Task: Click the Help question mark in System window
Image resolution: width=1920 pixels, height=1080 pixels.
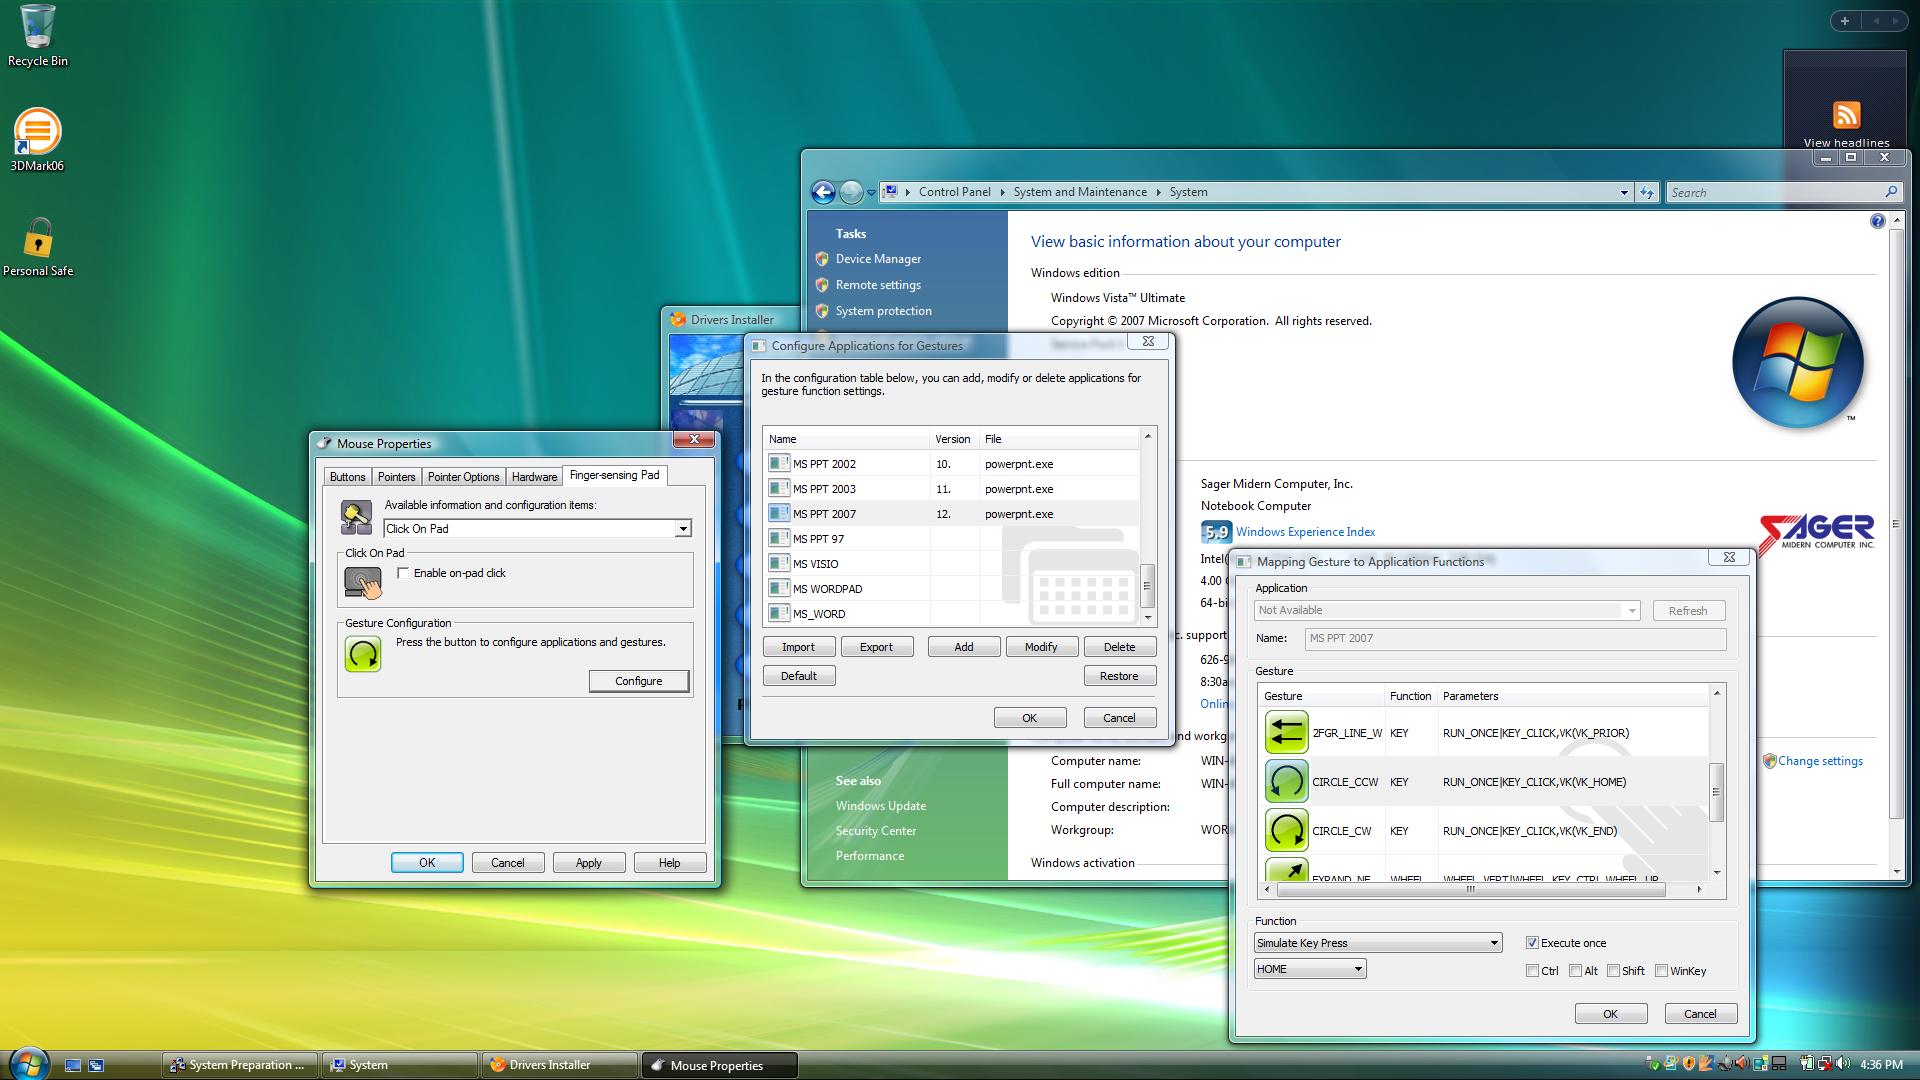Action: 1877,221
